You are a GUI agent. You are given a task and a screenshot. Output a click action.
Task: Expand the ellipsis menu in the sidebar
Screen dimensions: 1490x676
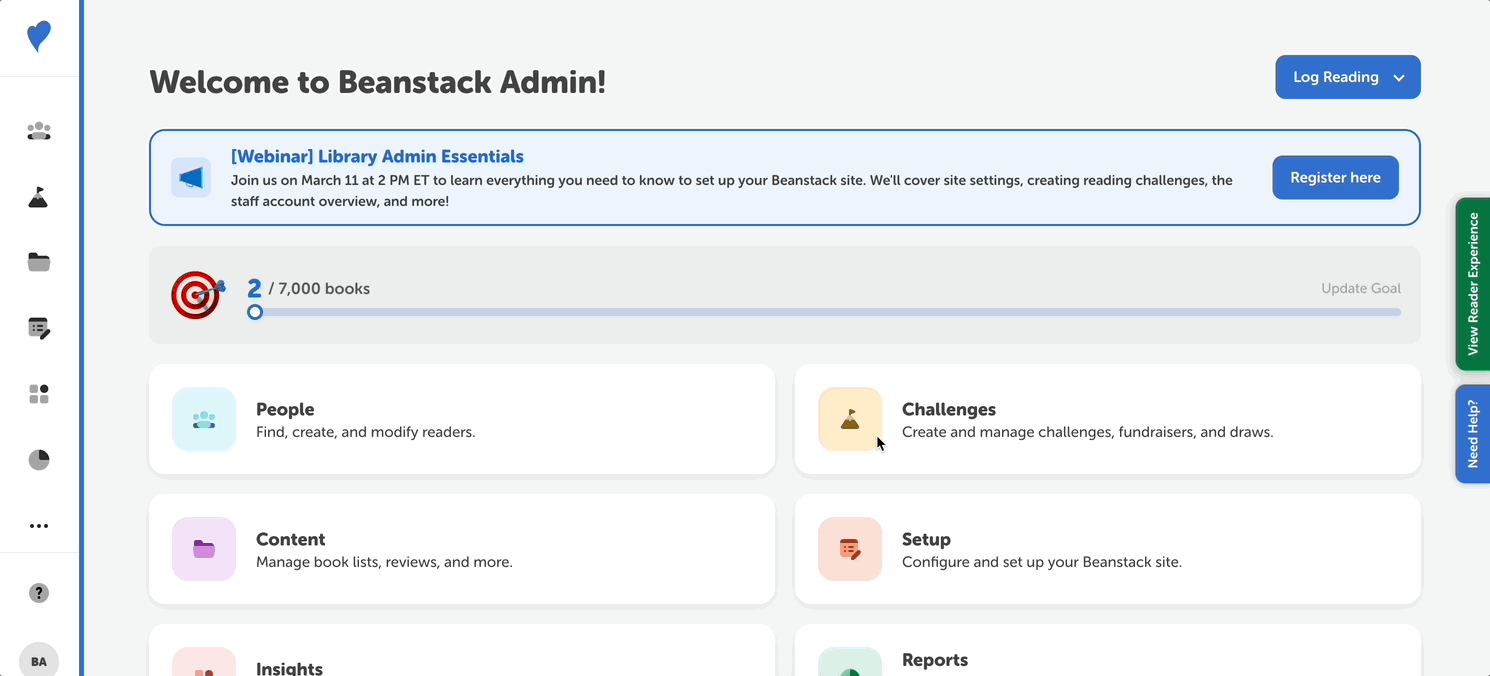(x=38, y=525)
